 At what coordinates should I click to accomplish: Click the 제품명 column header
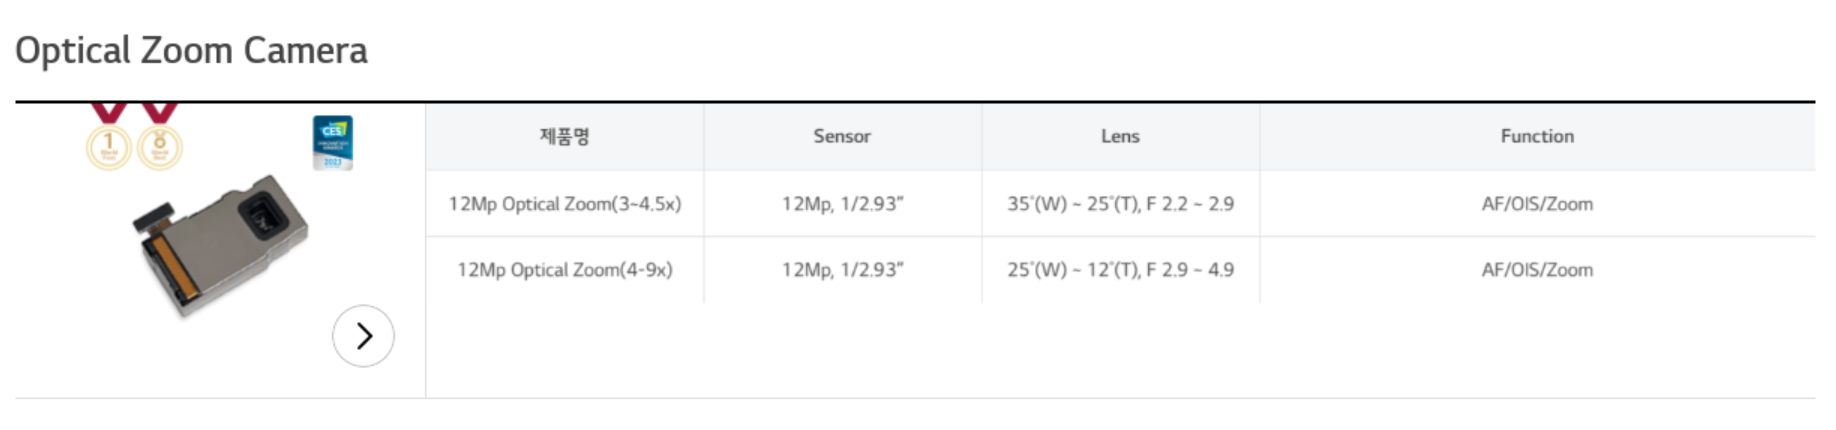pos(564,136)
